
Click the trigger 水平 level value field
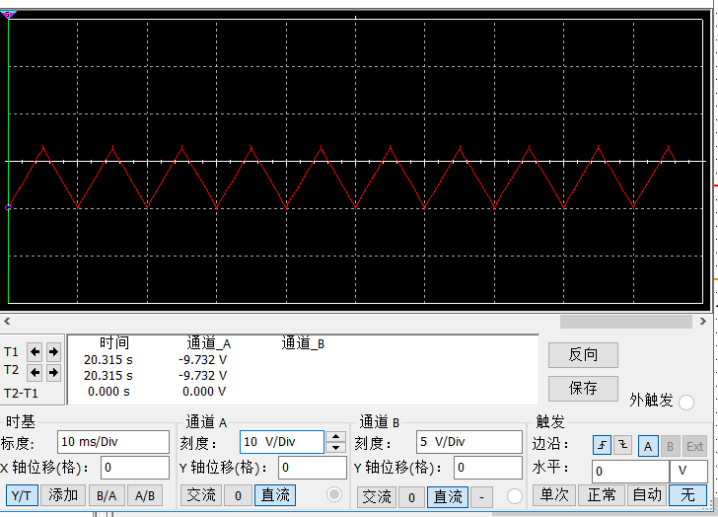(x=631, y=471)
